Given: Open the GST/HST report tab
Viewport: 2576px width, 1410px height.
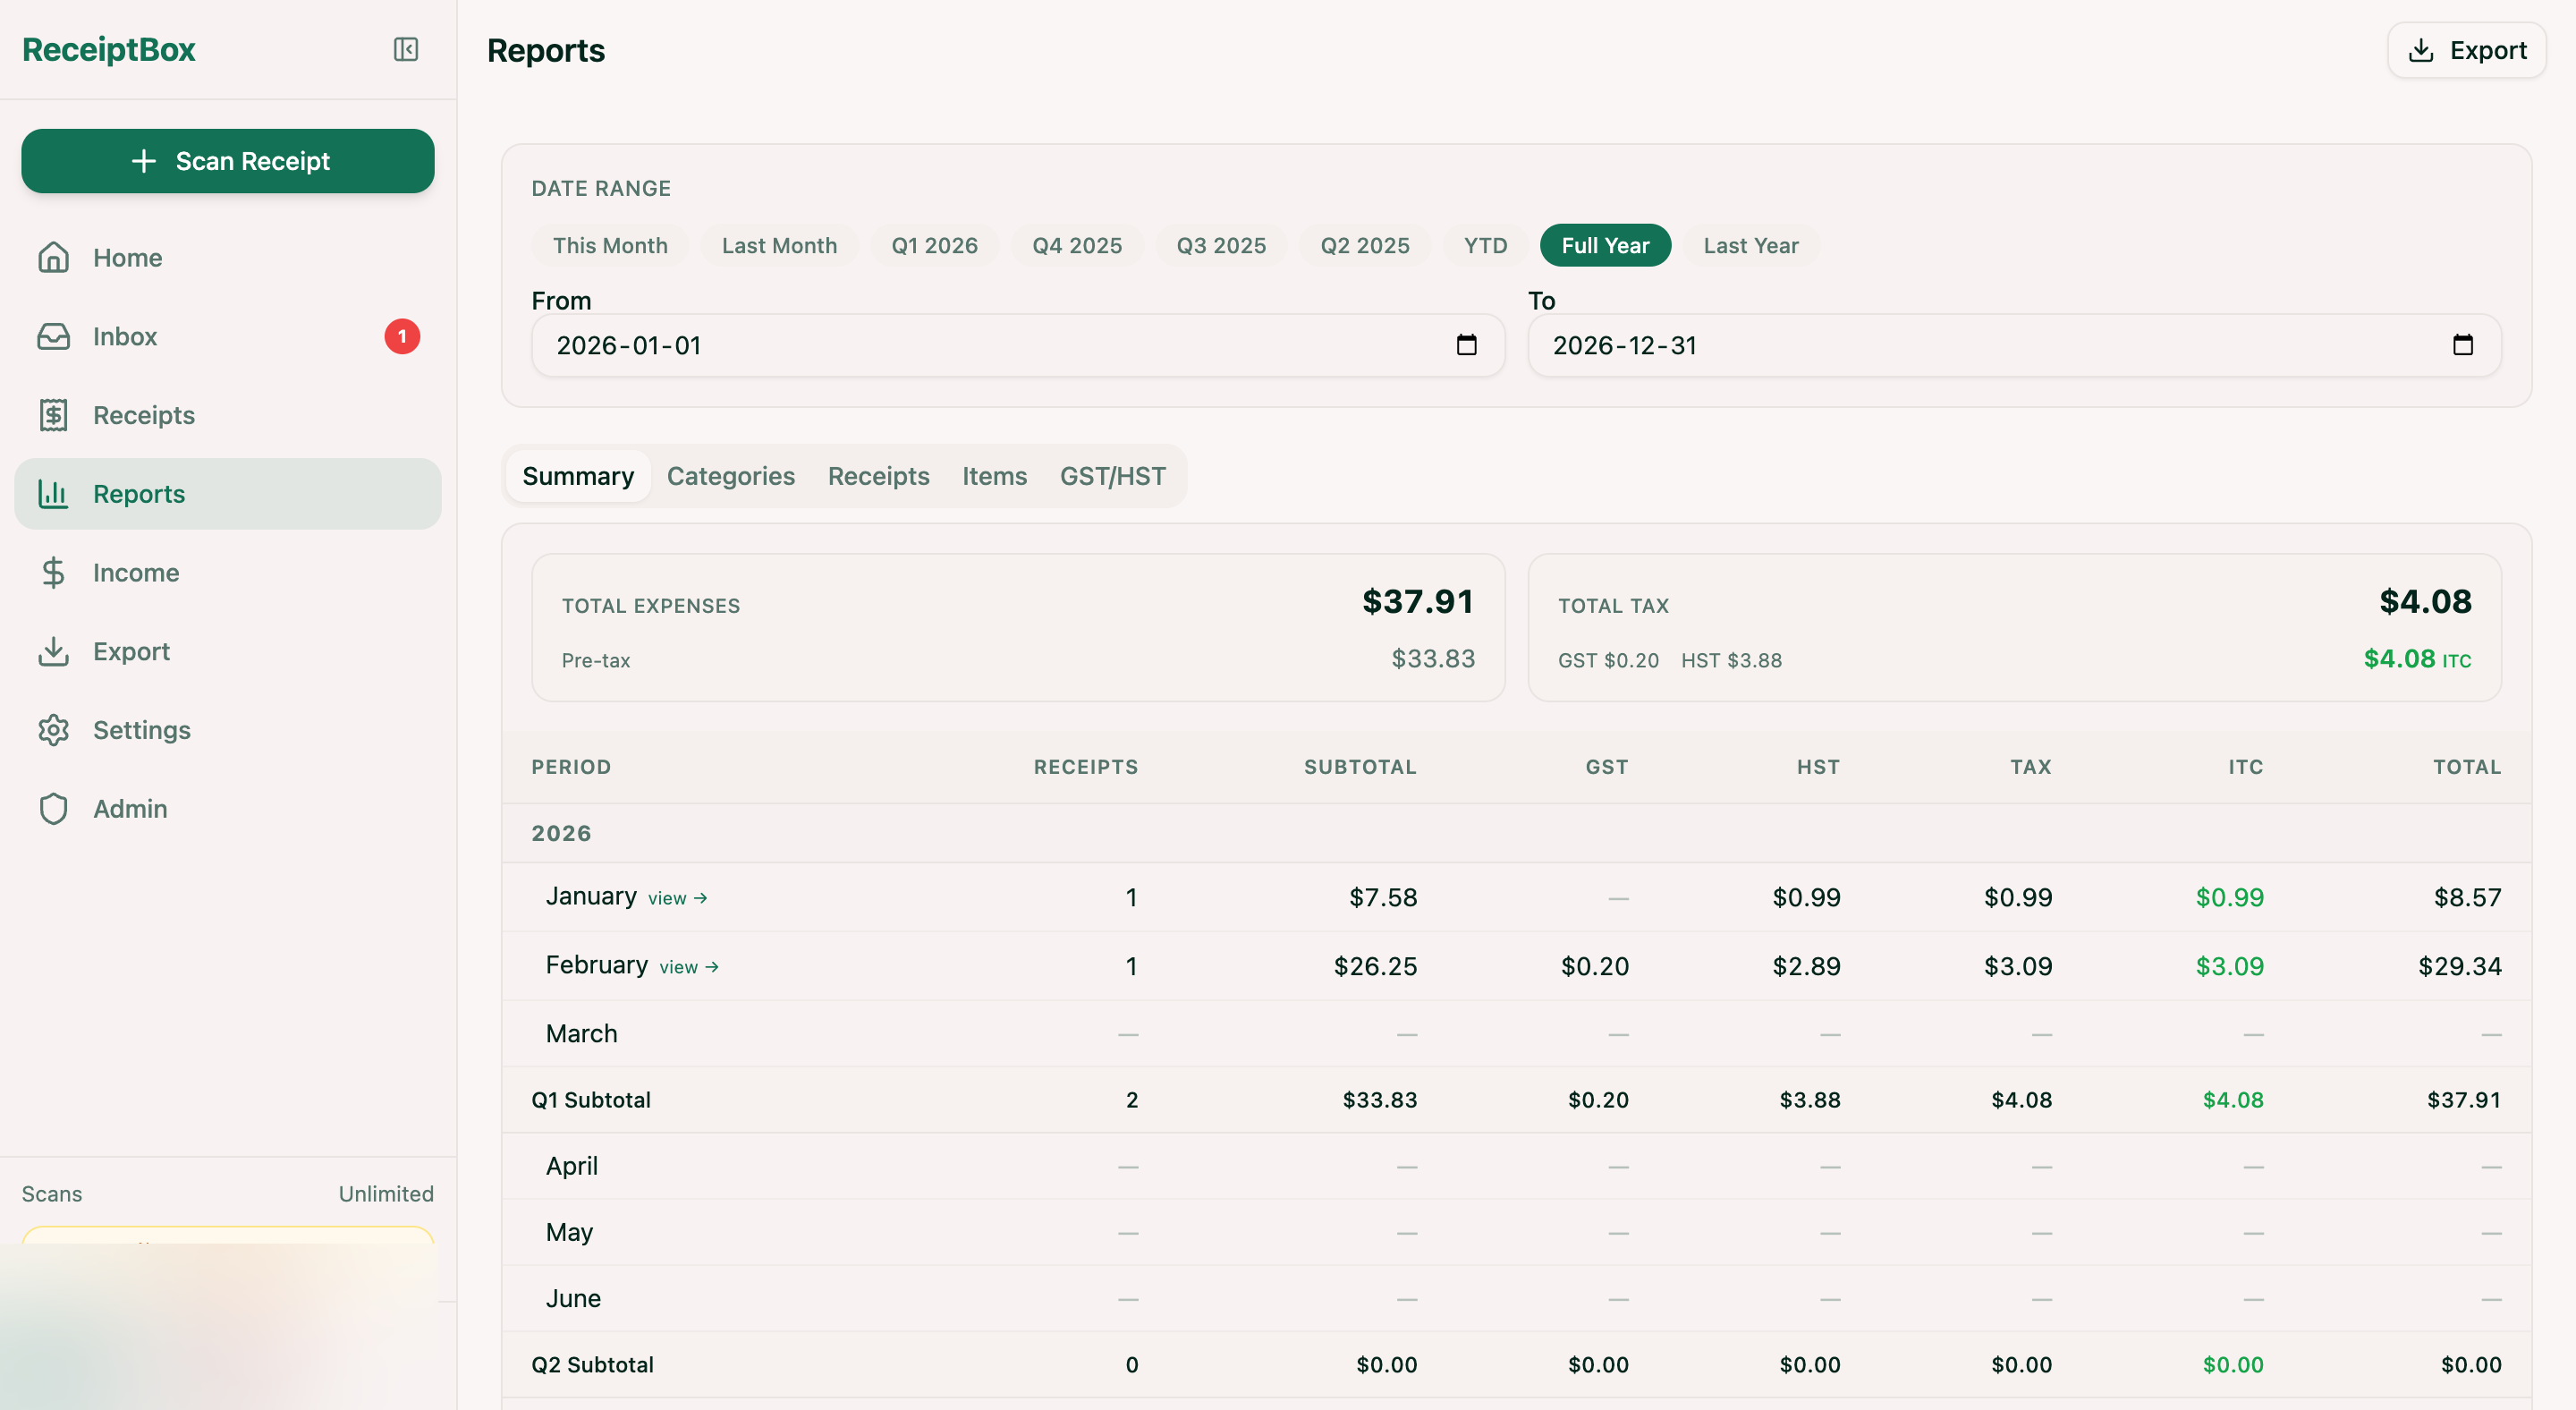Looking at the screenshot, I should click(1113, 476).
